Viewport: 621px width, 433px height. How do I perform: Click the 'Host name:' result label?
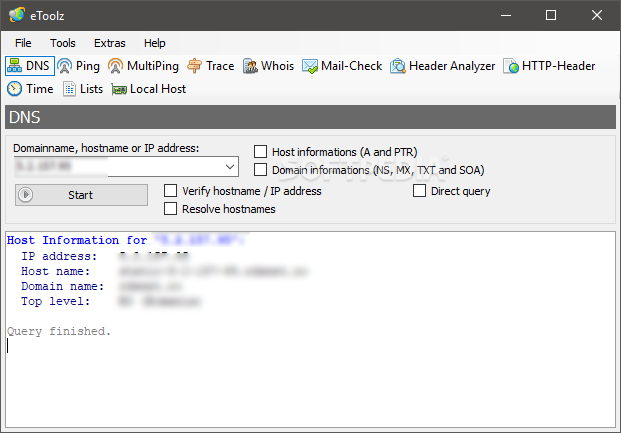(55, 271)
